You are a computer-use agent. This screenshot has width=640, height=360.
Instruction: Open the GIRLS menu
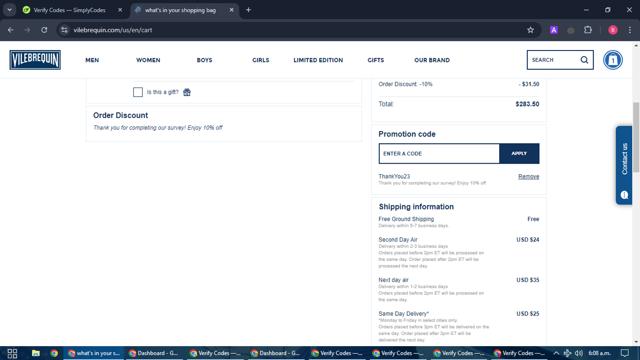(x=260, y=60)
